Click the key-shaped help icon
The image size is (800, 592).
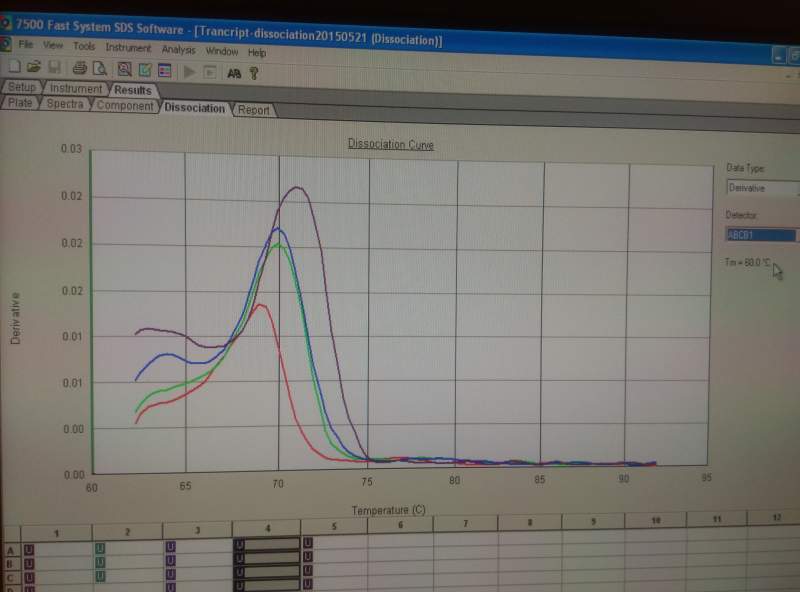tap(254, 73)
